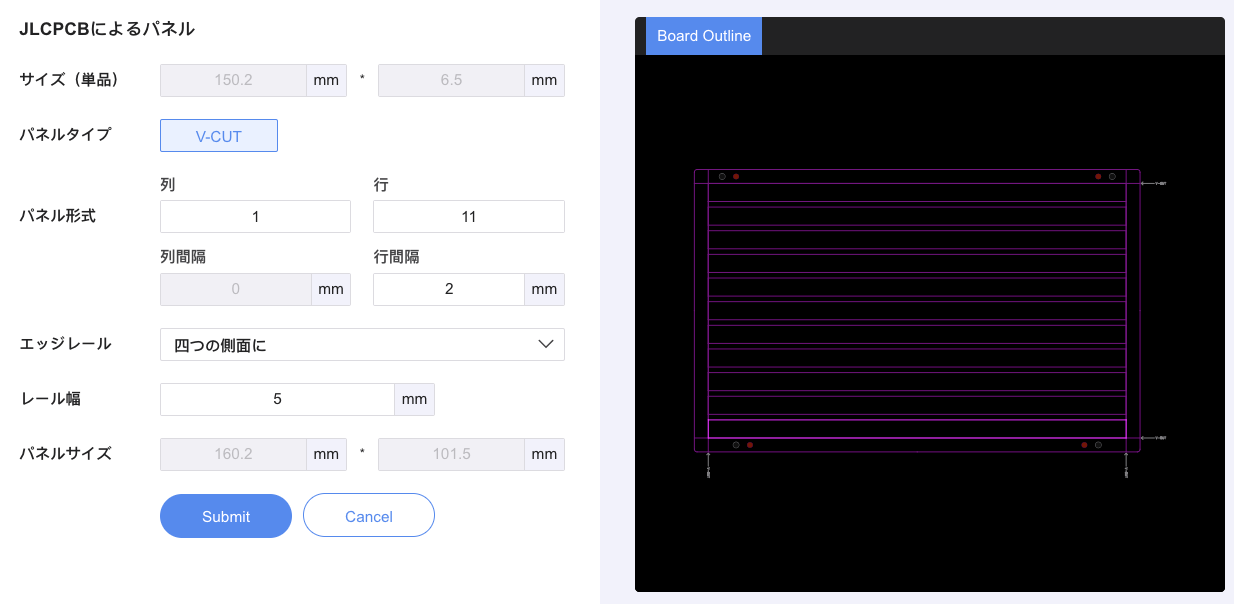The height and width of the screenshot is (604, 1234).
Task: Switch to the Board Outline tab
Action: [703, 36]
